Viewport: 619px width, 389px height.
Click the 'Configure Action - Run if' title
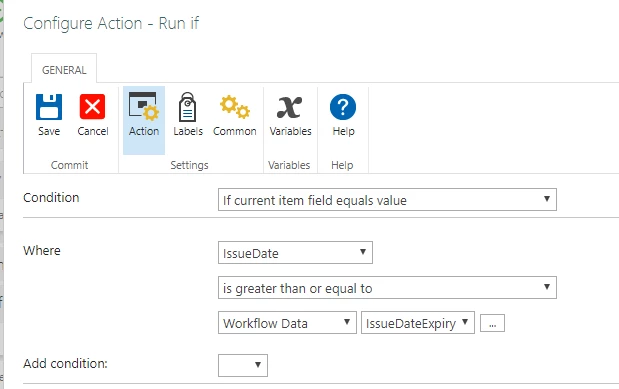pyautogui.click(x=111, y=24)
